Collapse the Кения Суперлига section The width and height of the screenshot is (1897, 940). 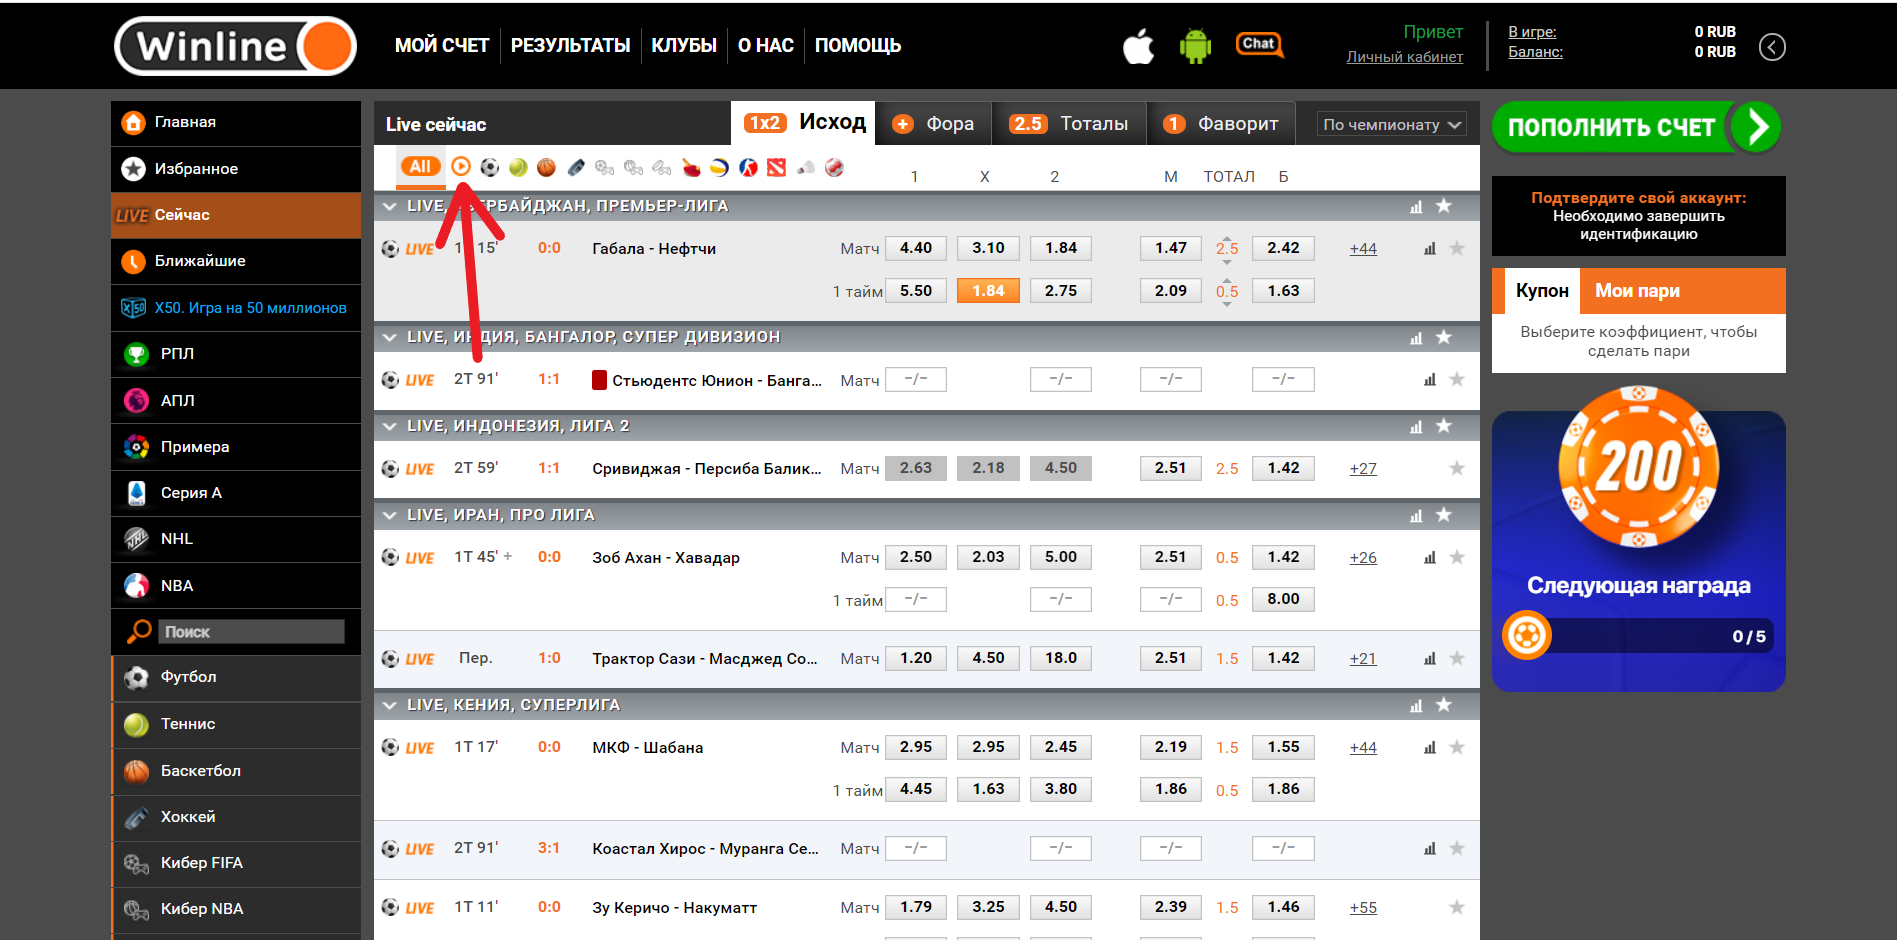[x=390, y=705]
